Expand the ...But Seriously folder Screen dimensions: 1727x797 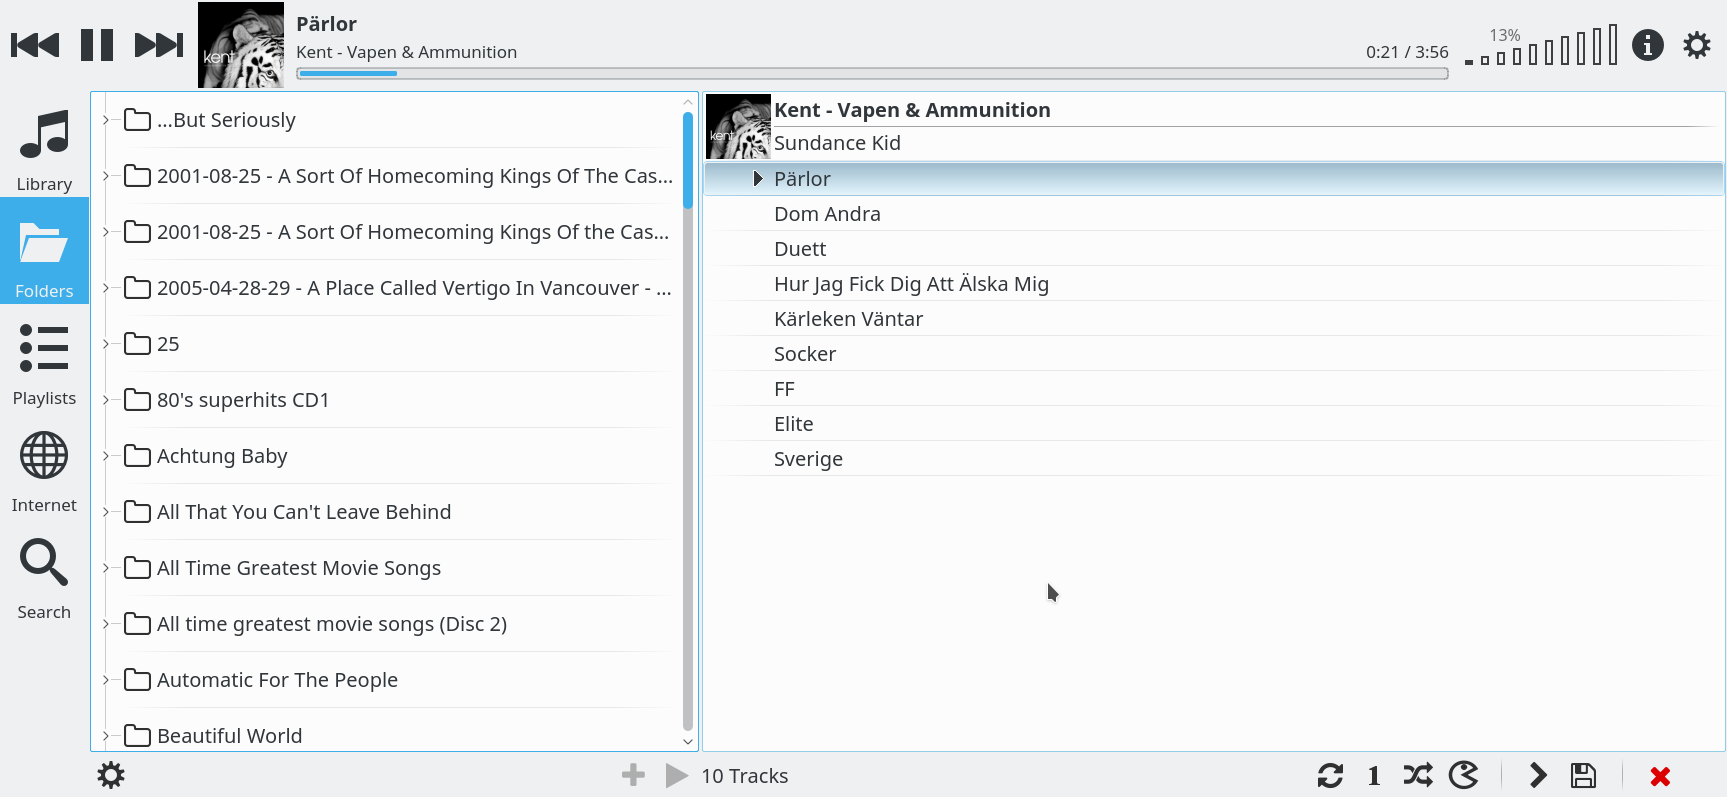105,120
